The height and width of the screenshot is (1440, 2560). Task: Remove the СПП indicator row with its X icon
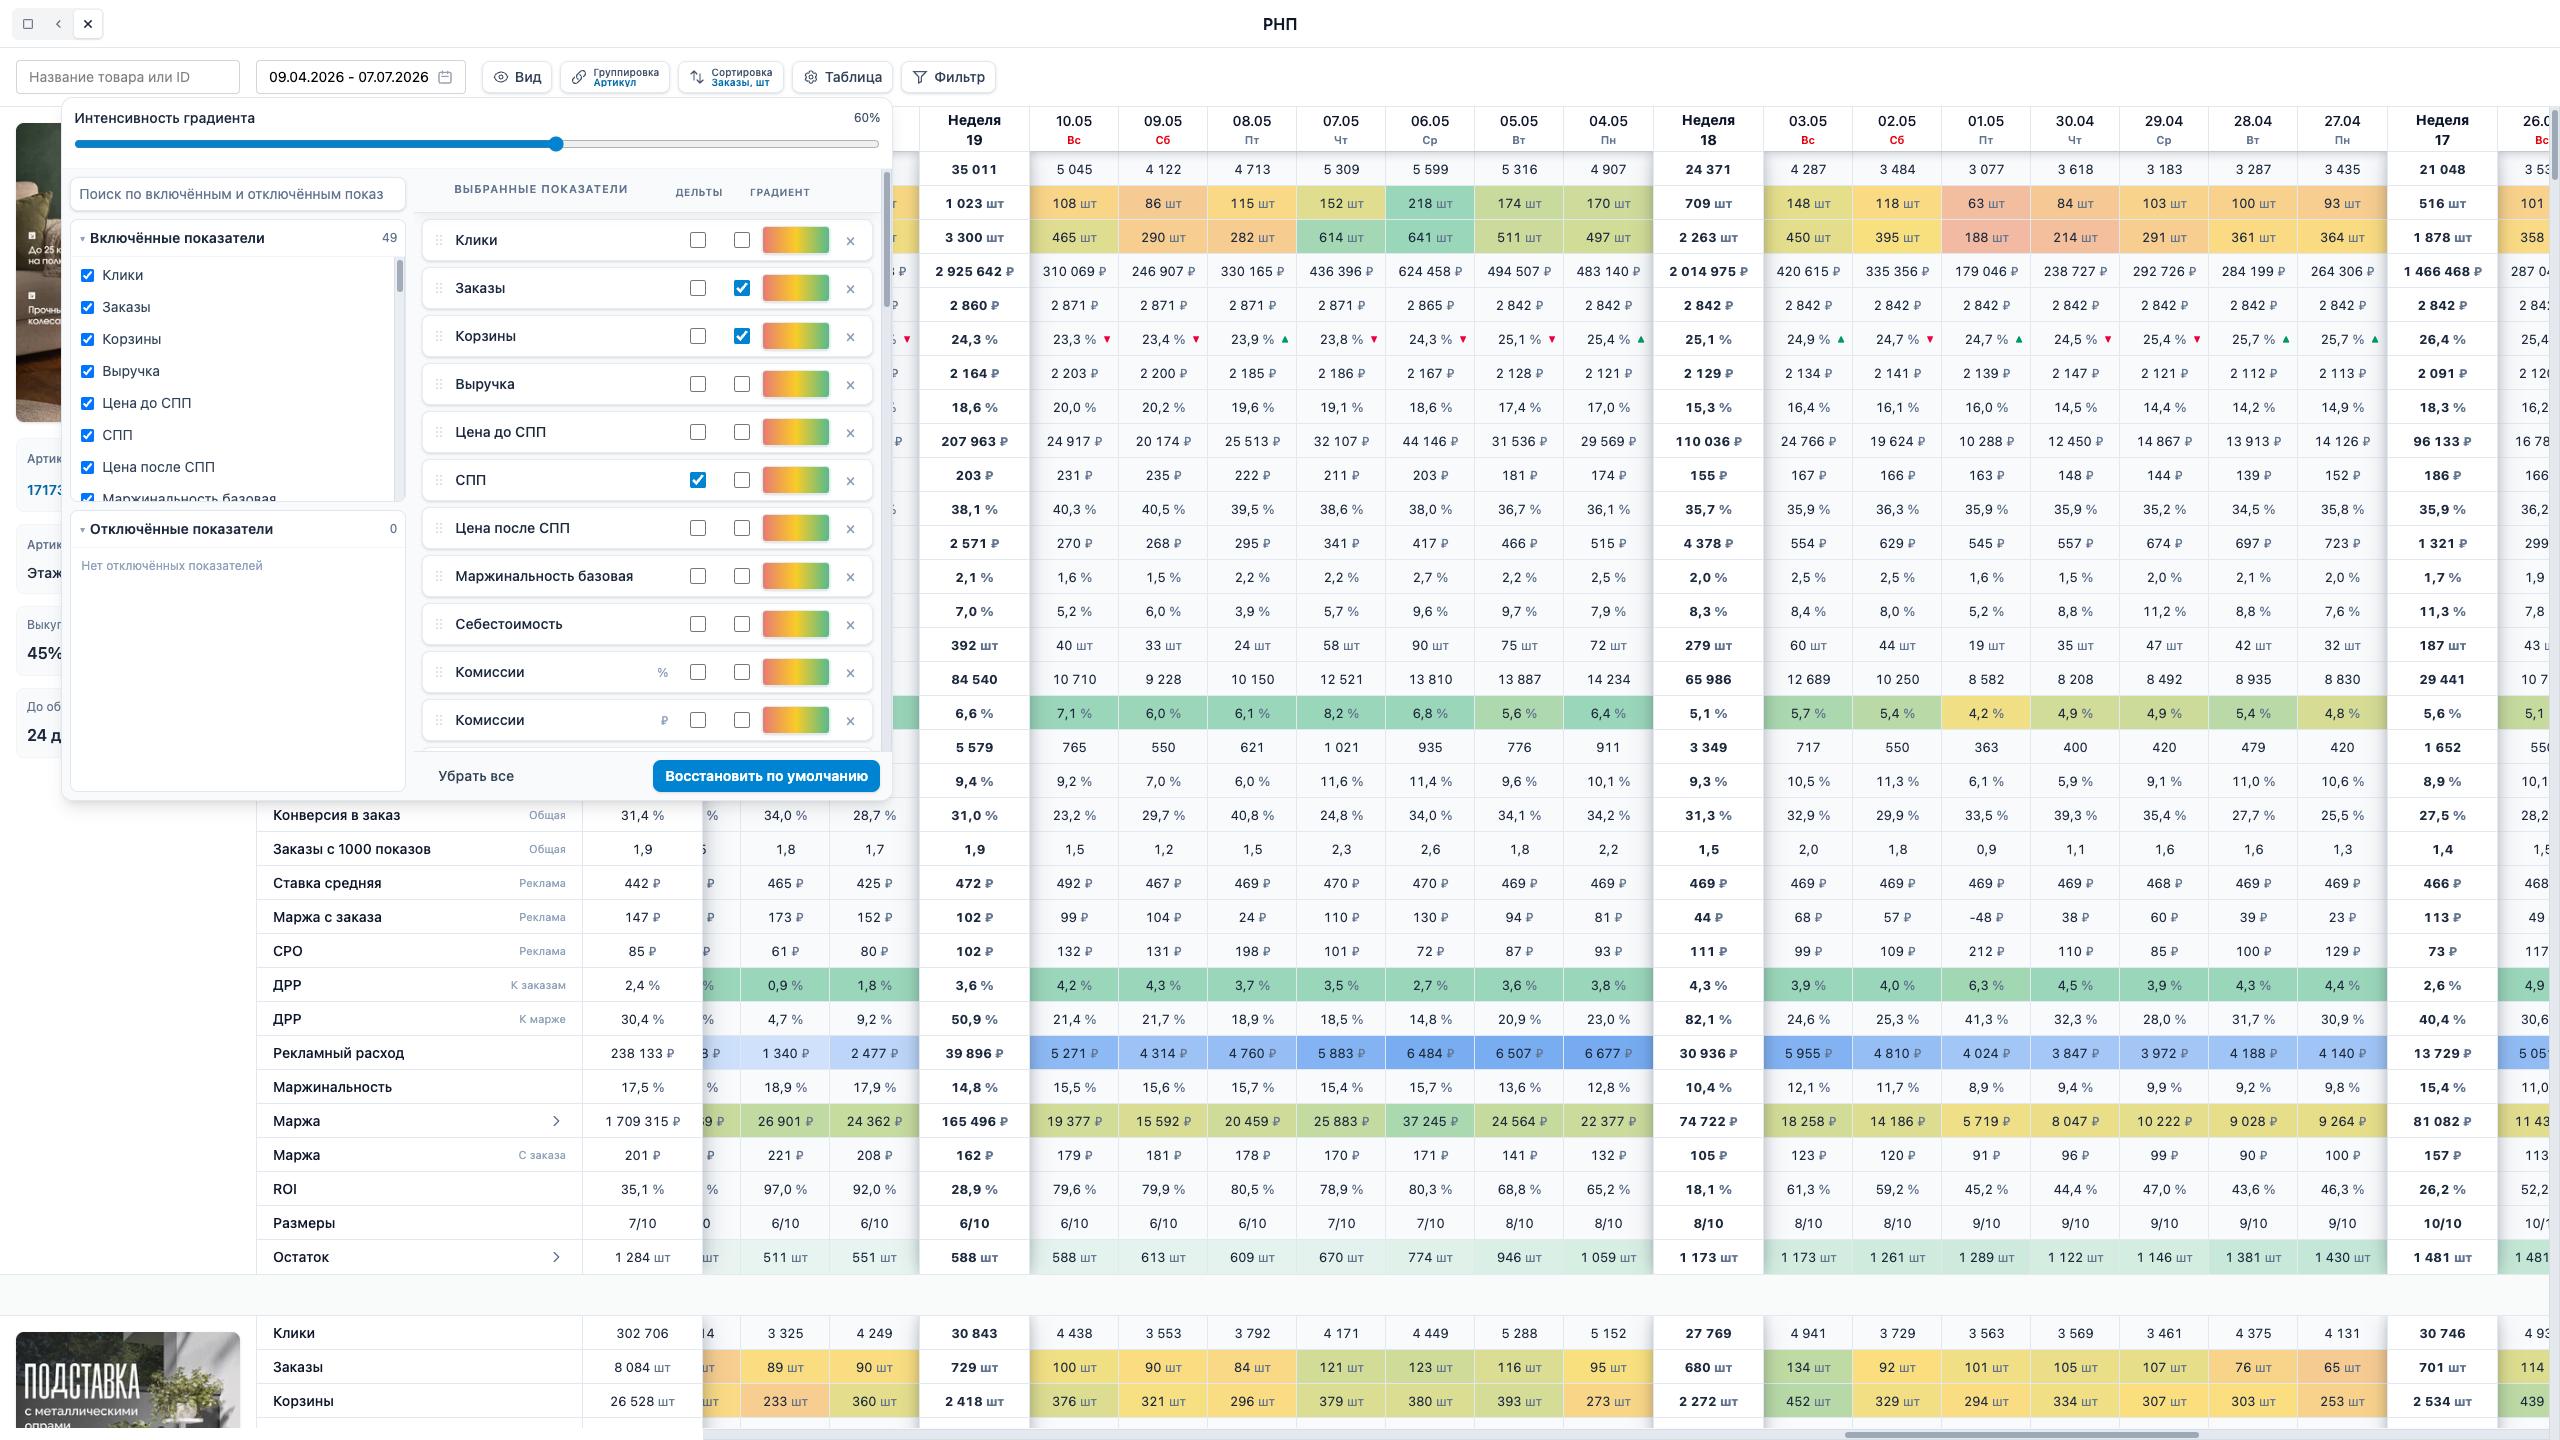tap(850, 481)
